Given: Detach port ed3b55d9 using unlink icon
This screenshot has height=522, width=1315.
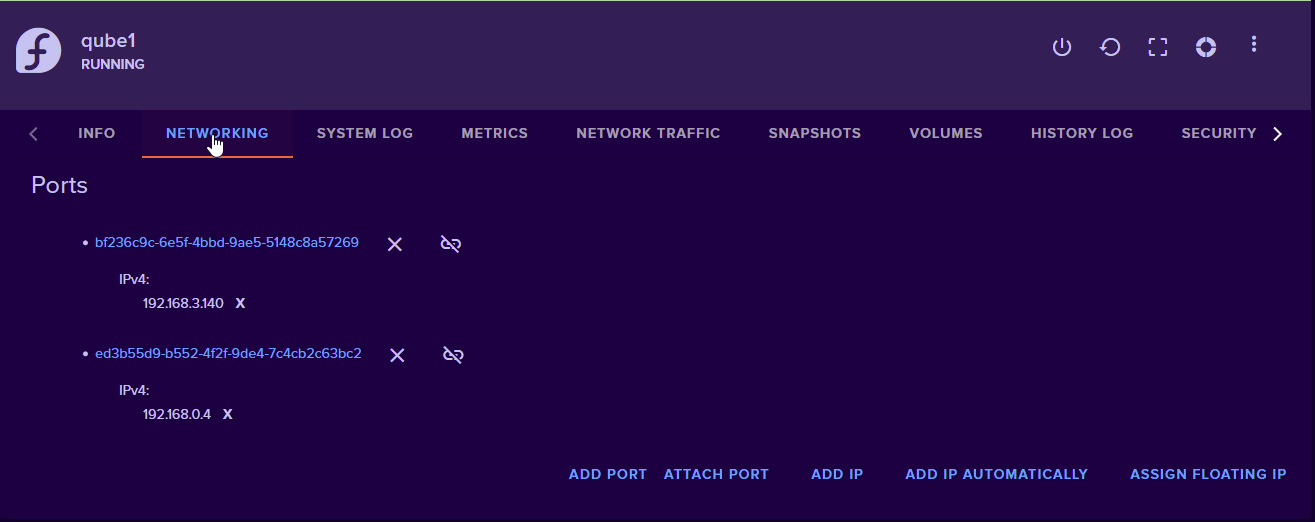Looking at the screenshot, I should tap(453, 355).
